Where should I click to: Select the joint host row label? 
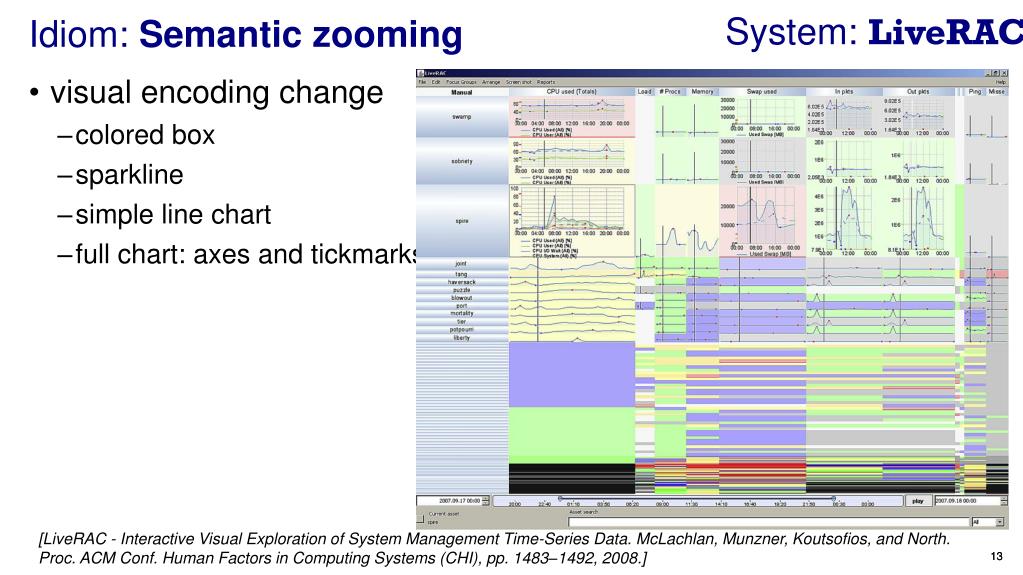click(461, 264)
